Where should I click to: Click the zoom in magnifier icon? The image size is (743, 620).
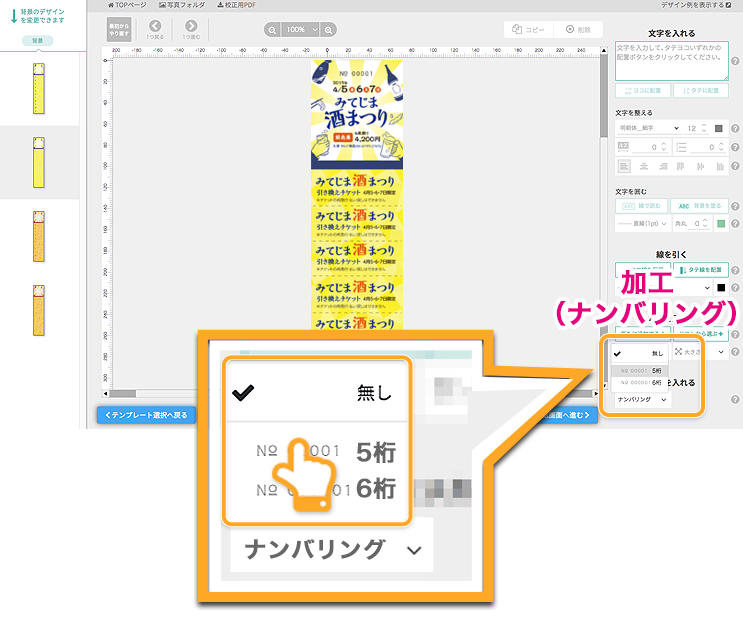pyautogui.click(x=329, y=30)
